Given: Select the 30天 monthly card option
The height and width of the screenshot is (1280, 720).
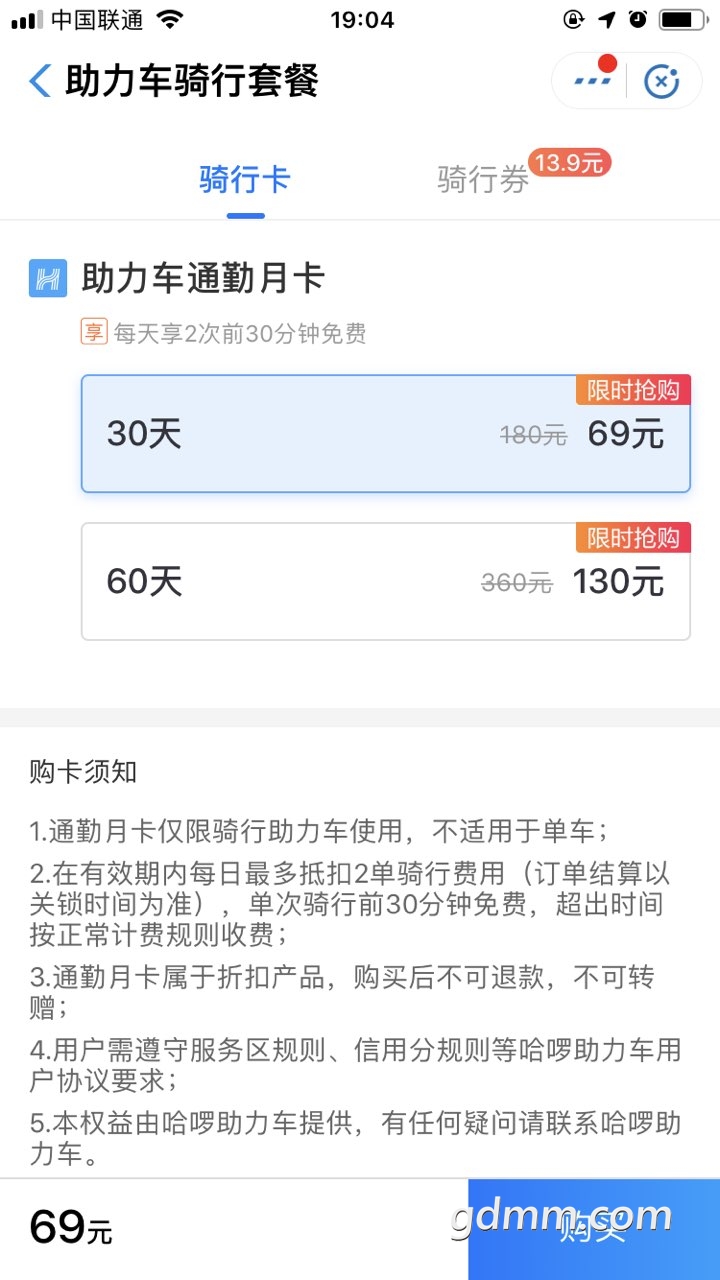Looking at the screenshot, I should click(385, 434).
